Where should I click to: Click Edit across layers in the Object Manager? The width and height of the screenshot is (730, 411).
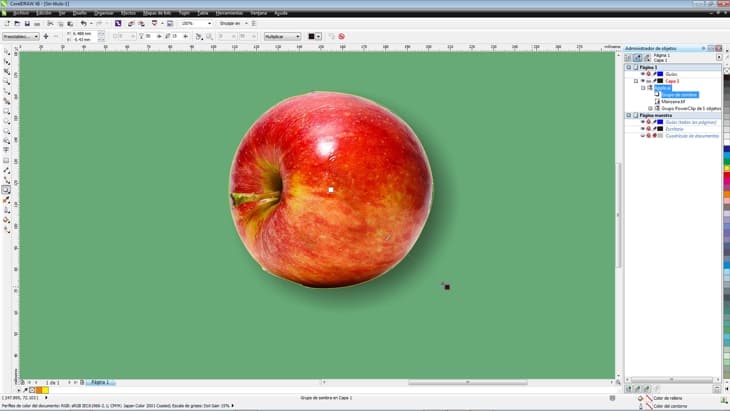(638, 57)
